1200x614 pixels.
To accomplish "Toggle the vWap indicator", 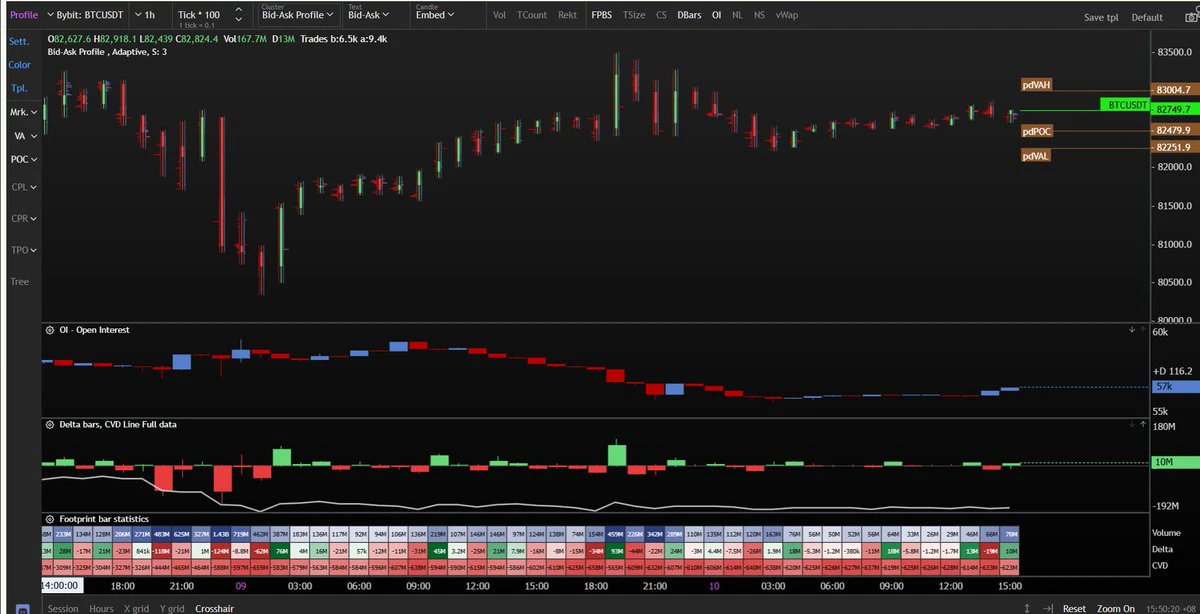I will coord(787,15).
